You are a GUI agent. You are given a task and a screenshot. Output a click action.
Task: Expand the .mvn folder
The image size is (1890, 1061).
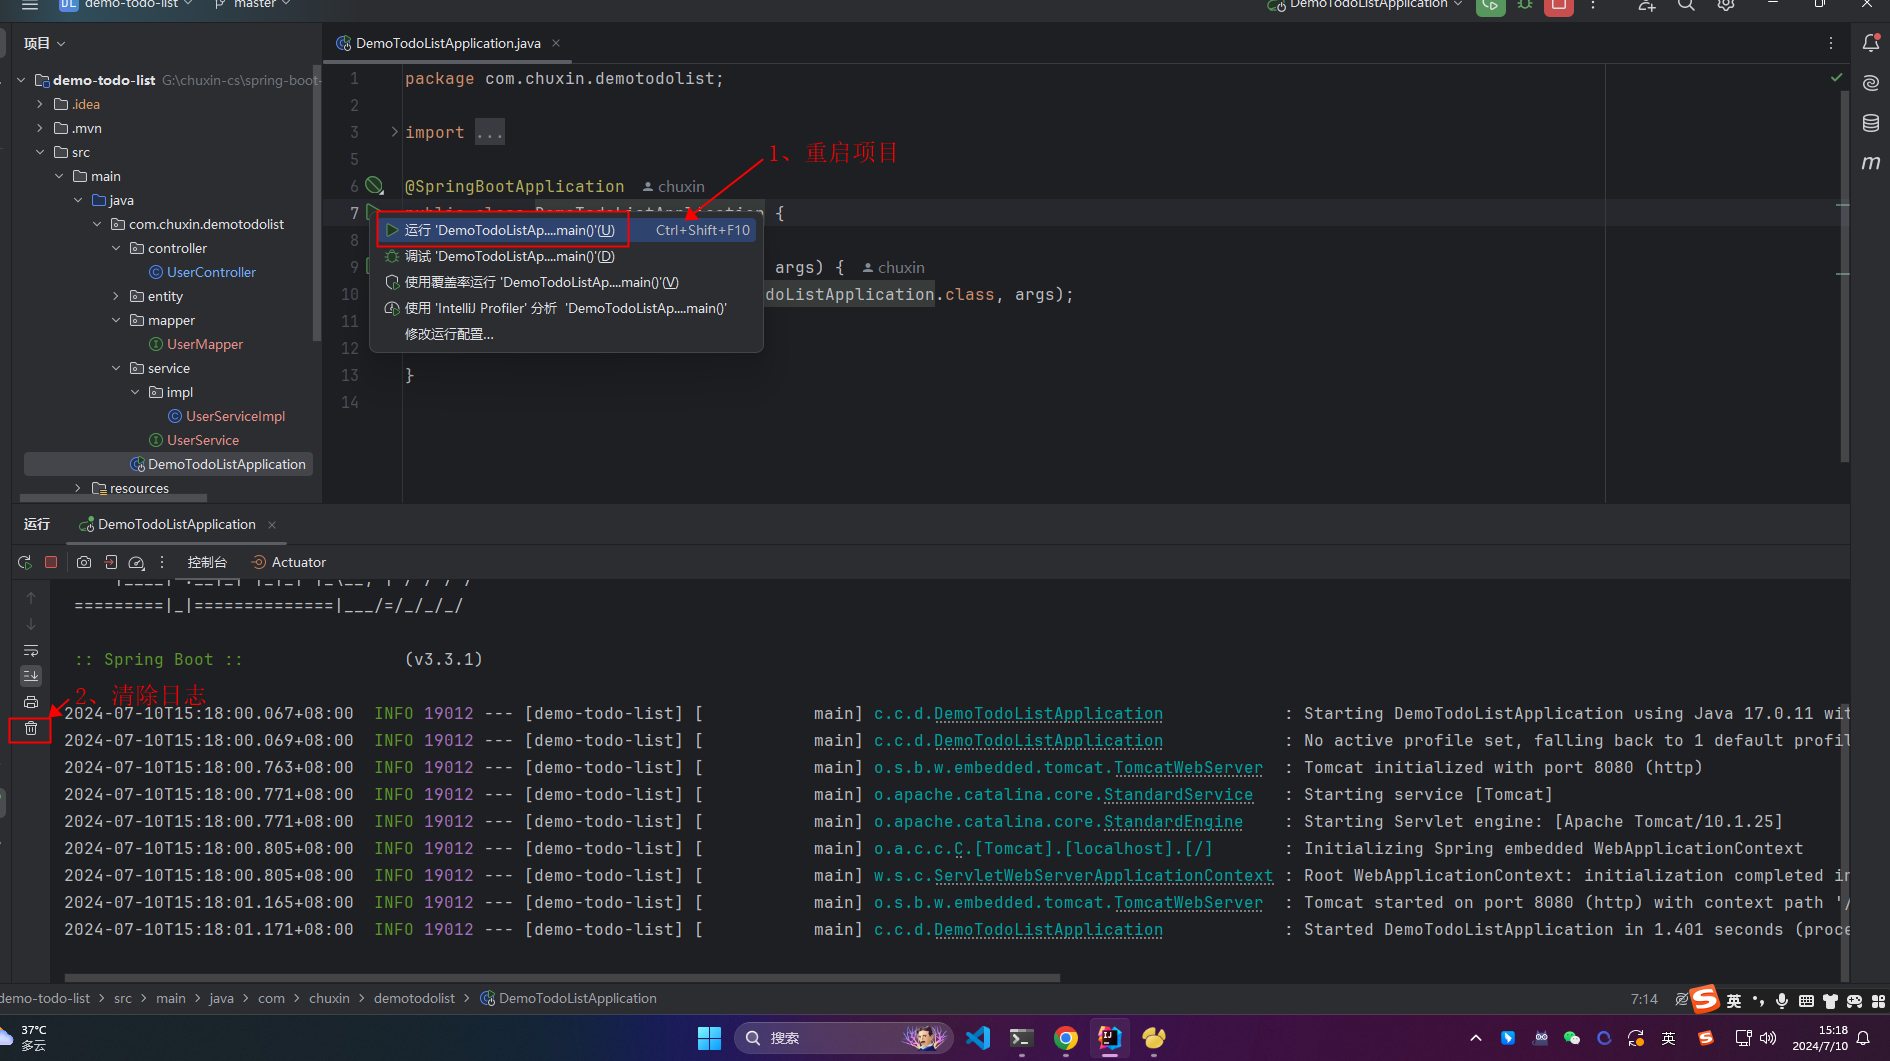click(x=40, y=128)
